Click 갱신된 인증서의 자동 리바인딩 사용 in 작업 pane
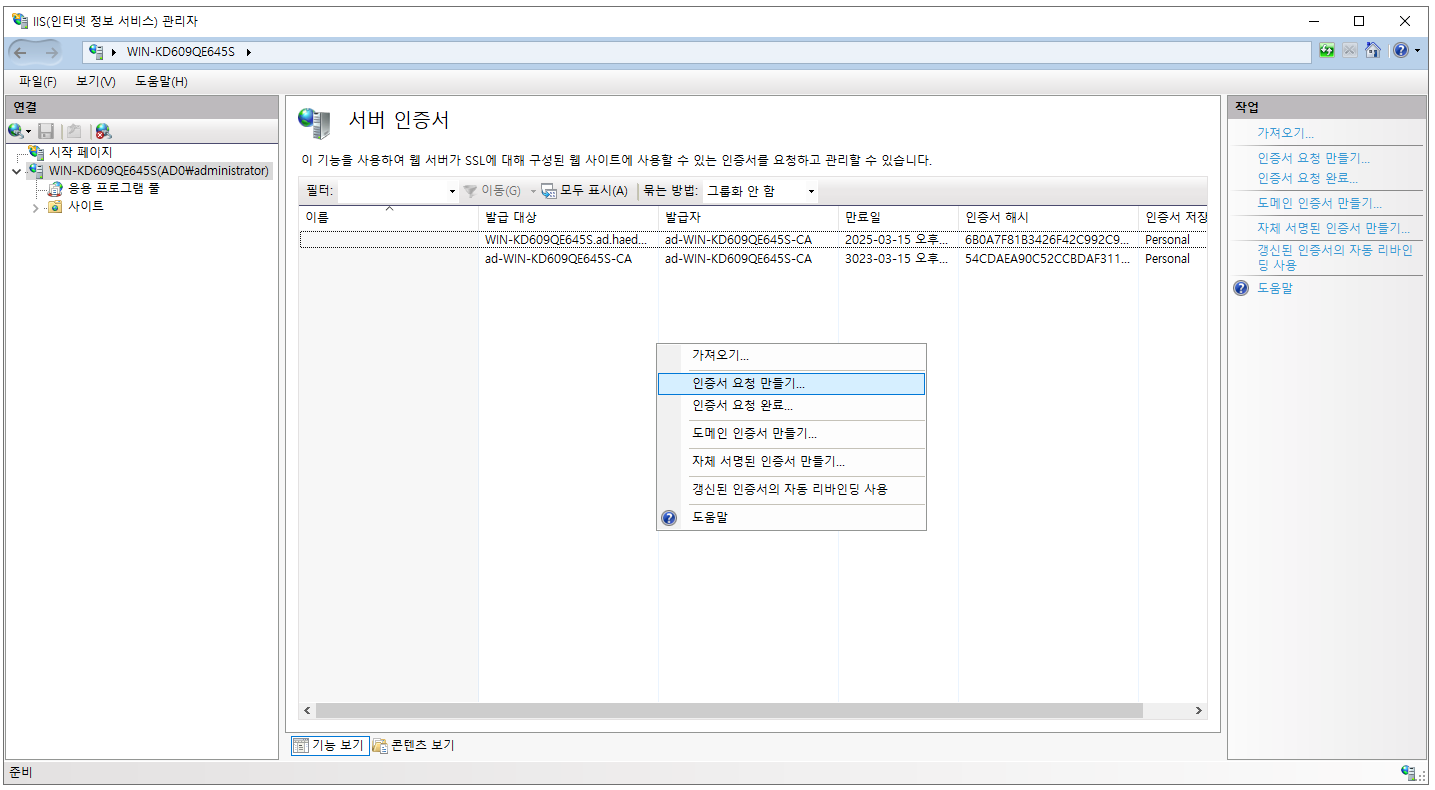The width and height of the screenshot is (1435, 790). [1335, 257]
